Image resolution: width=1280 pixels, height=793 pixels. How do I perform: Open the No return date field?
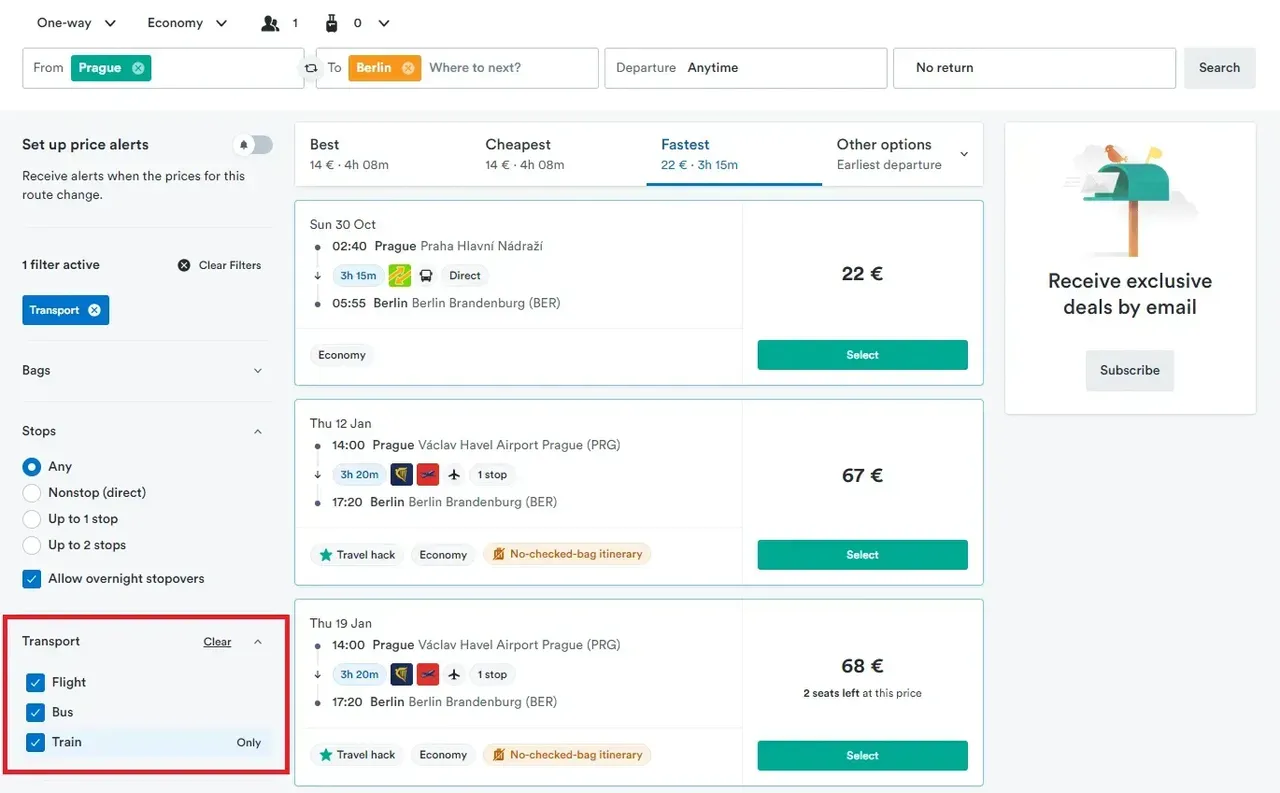(1034, 68)
